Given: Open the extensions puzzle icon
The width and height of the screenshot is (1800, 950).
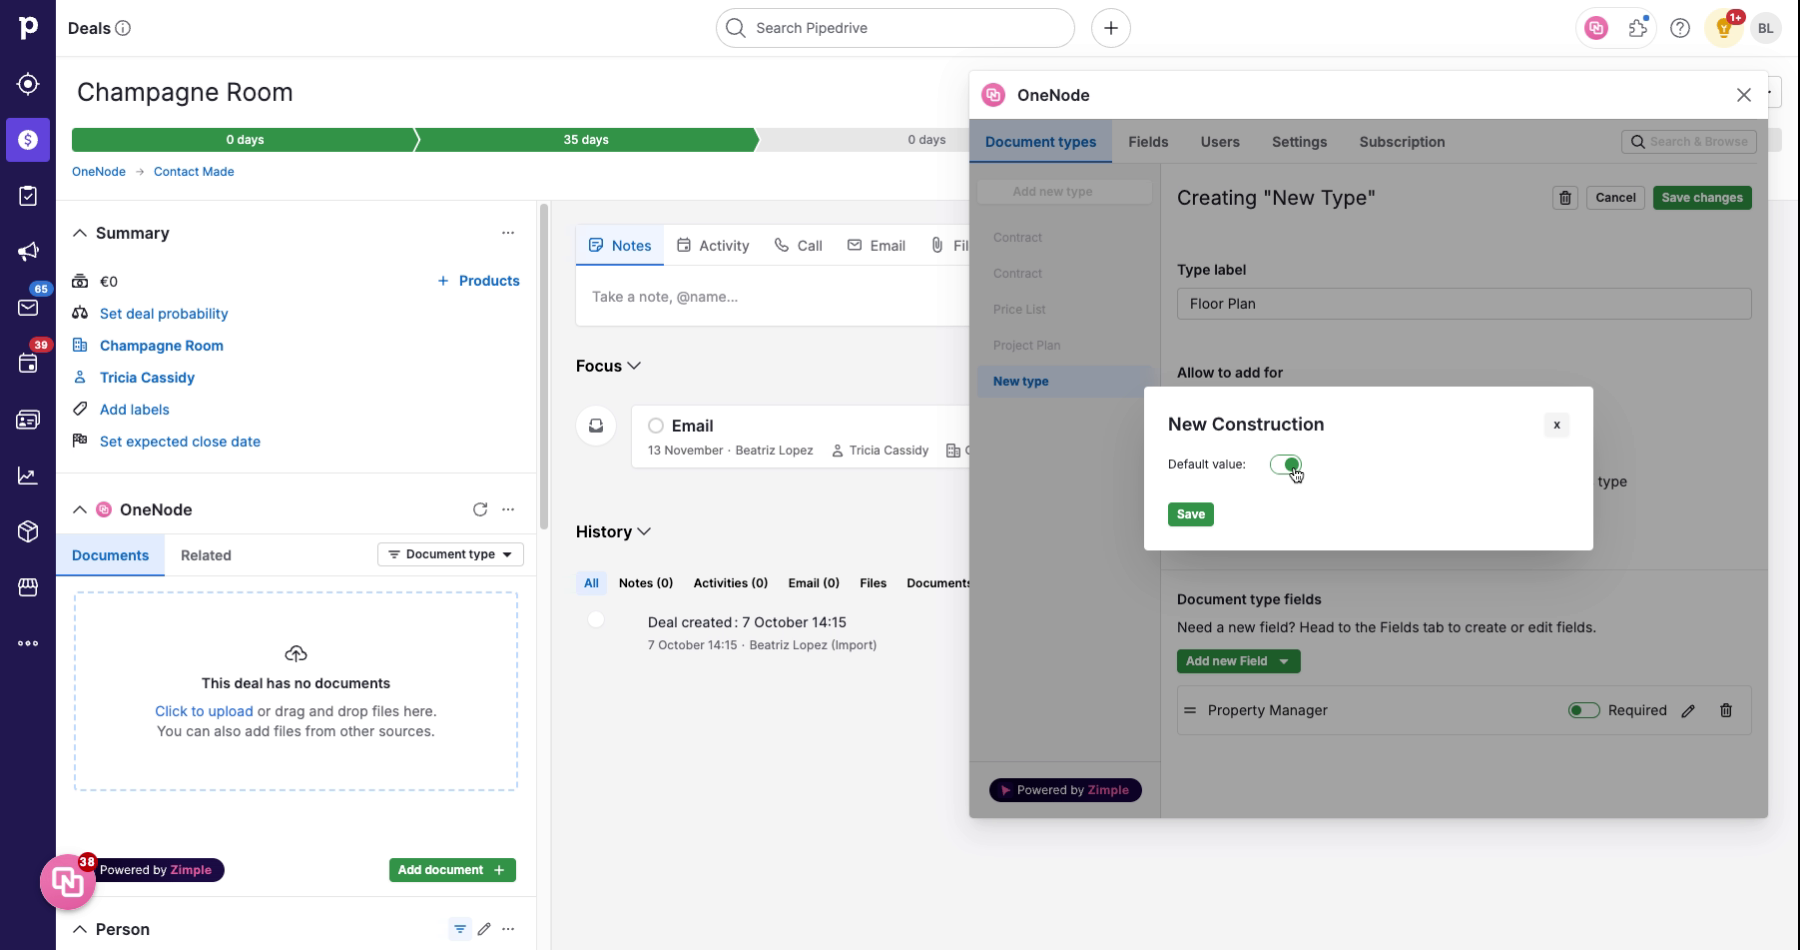Looking at the screenshot, I should pos(1638,28).
